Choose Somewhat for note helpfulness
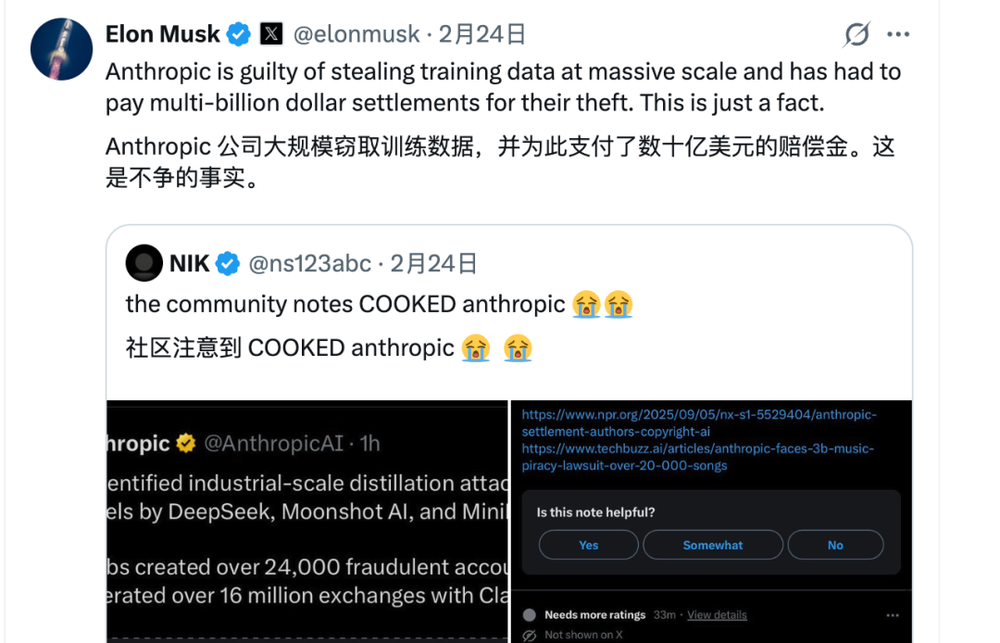Screen dimensions: 1000x643 [x=713, y=545]
